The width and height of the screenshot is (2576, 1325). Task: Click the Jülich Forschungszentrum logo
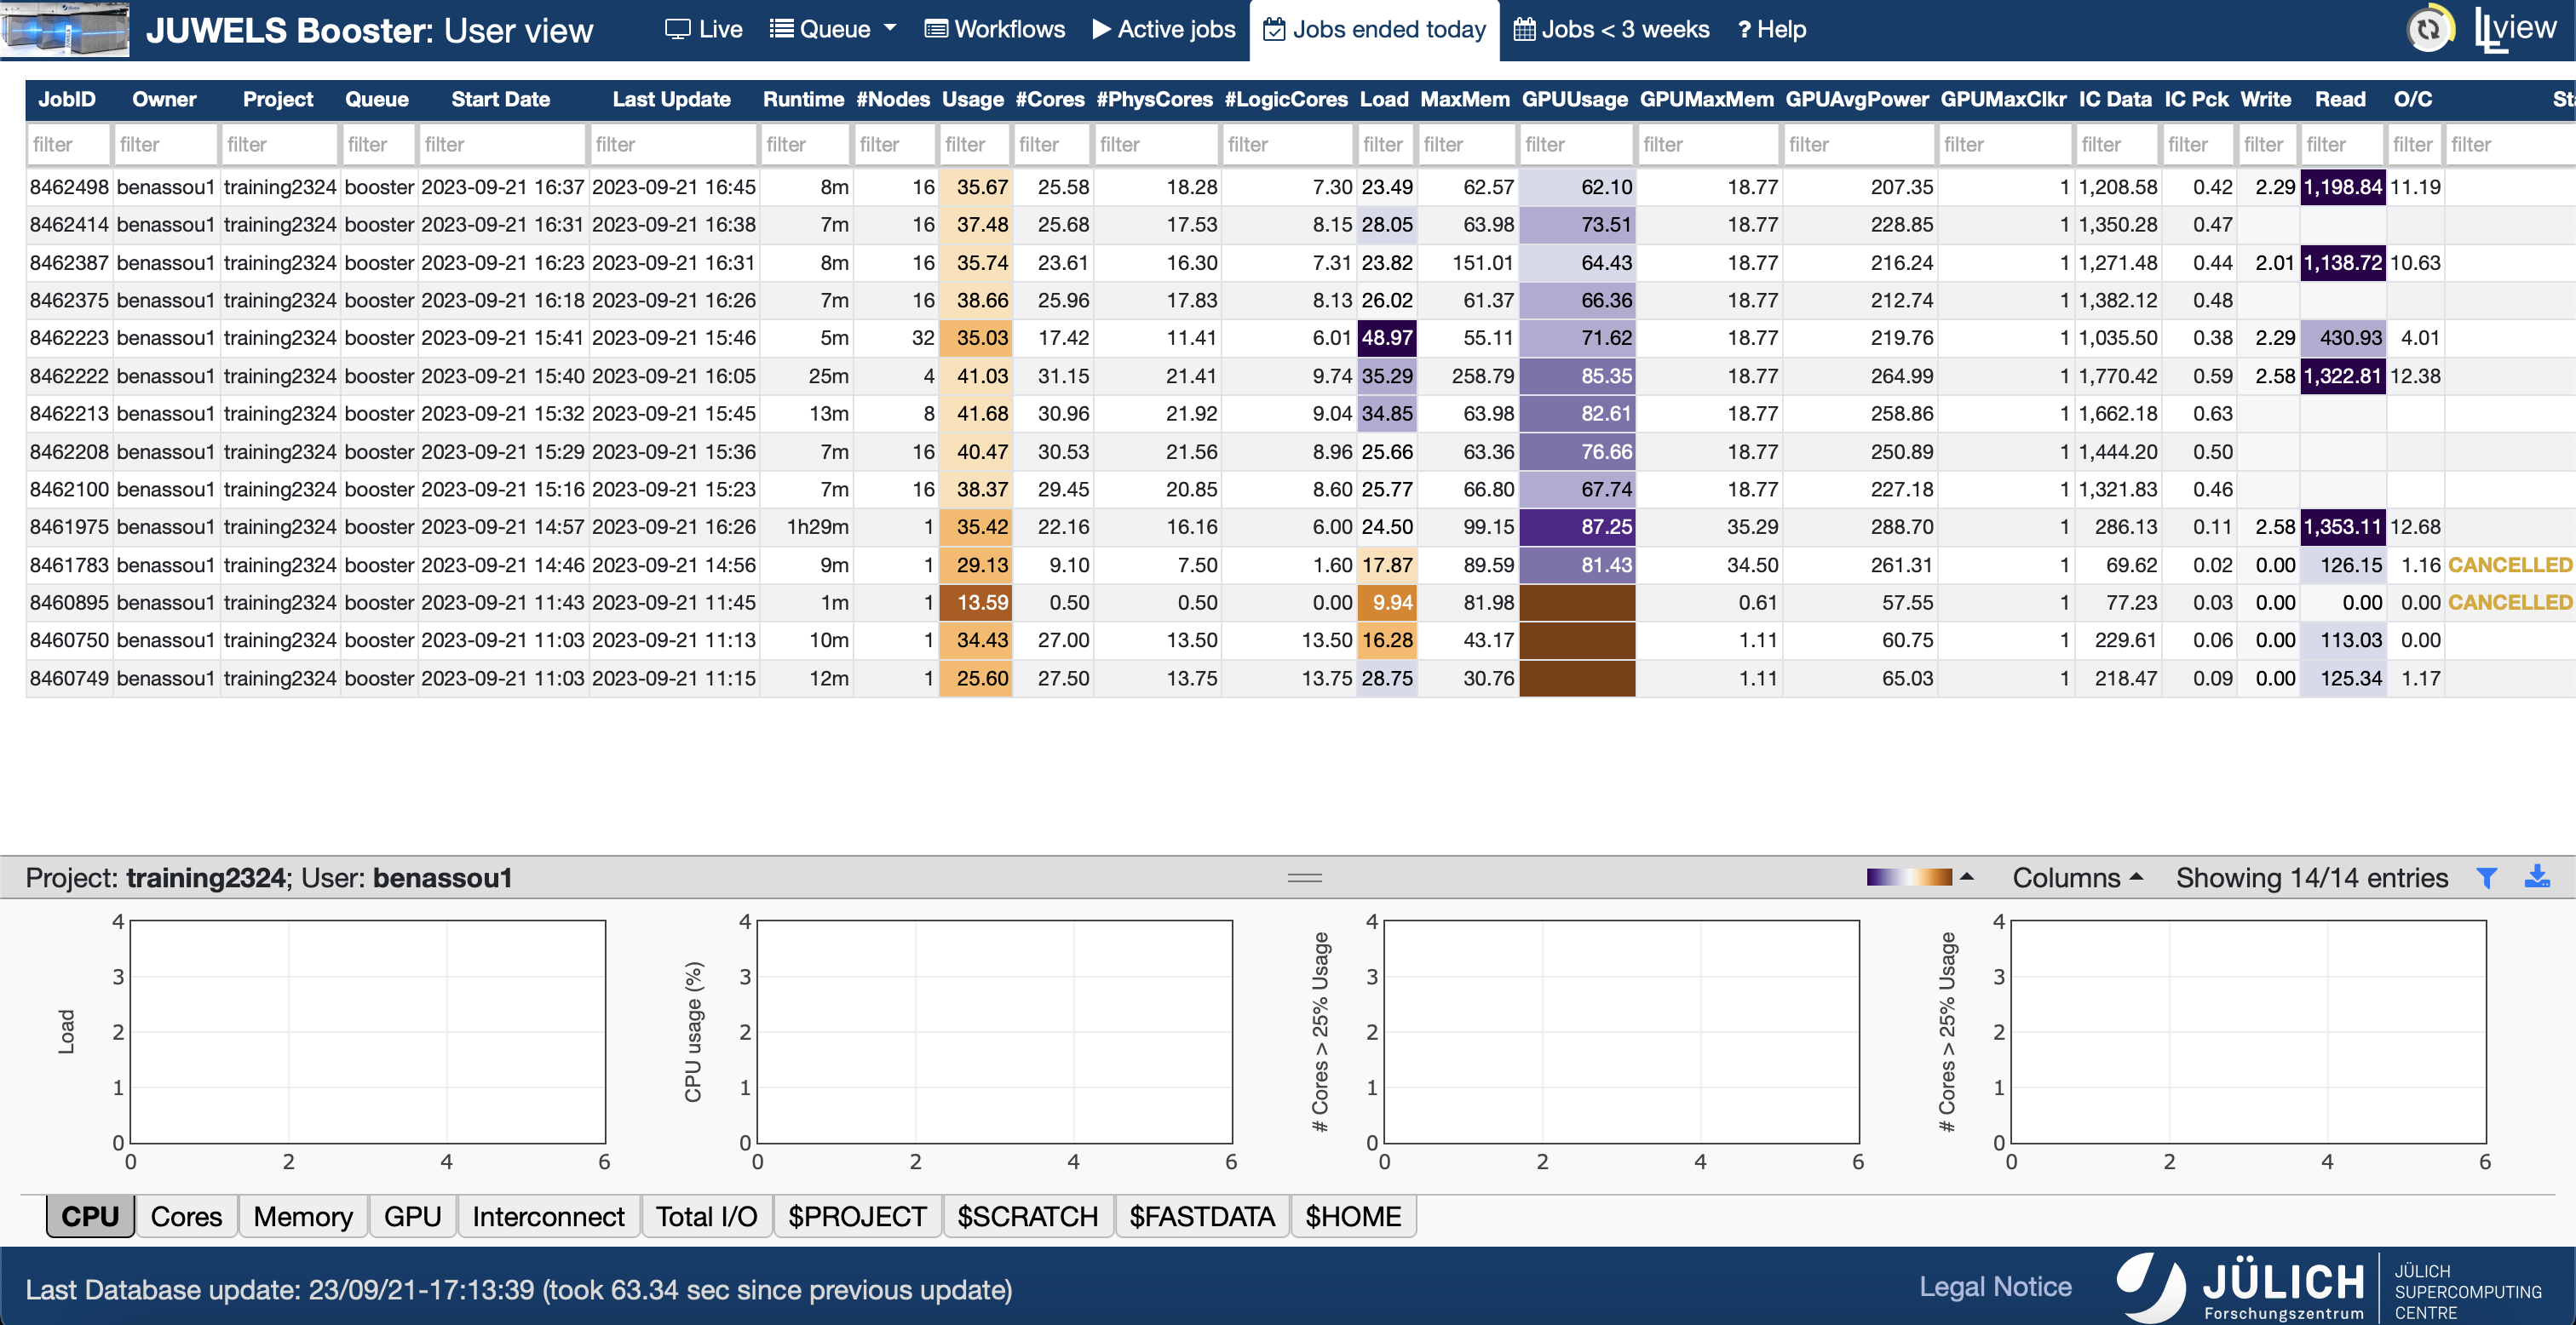(2240, 1288)
